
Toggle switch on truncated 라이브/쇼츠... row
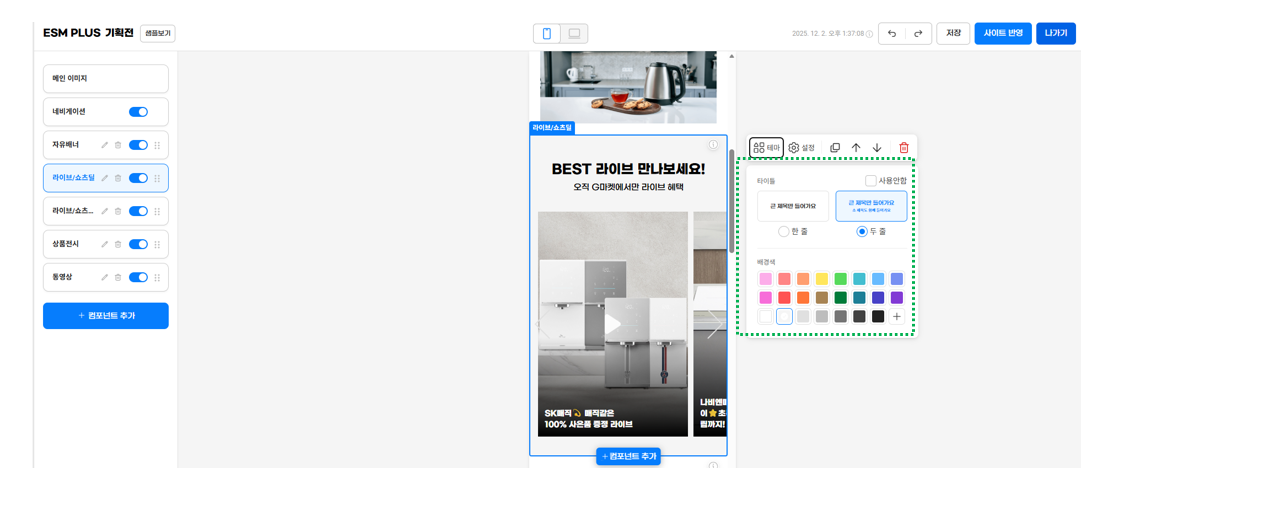pos(138,211)
